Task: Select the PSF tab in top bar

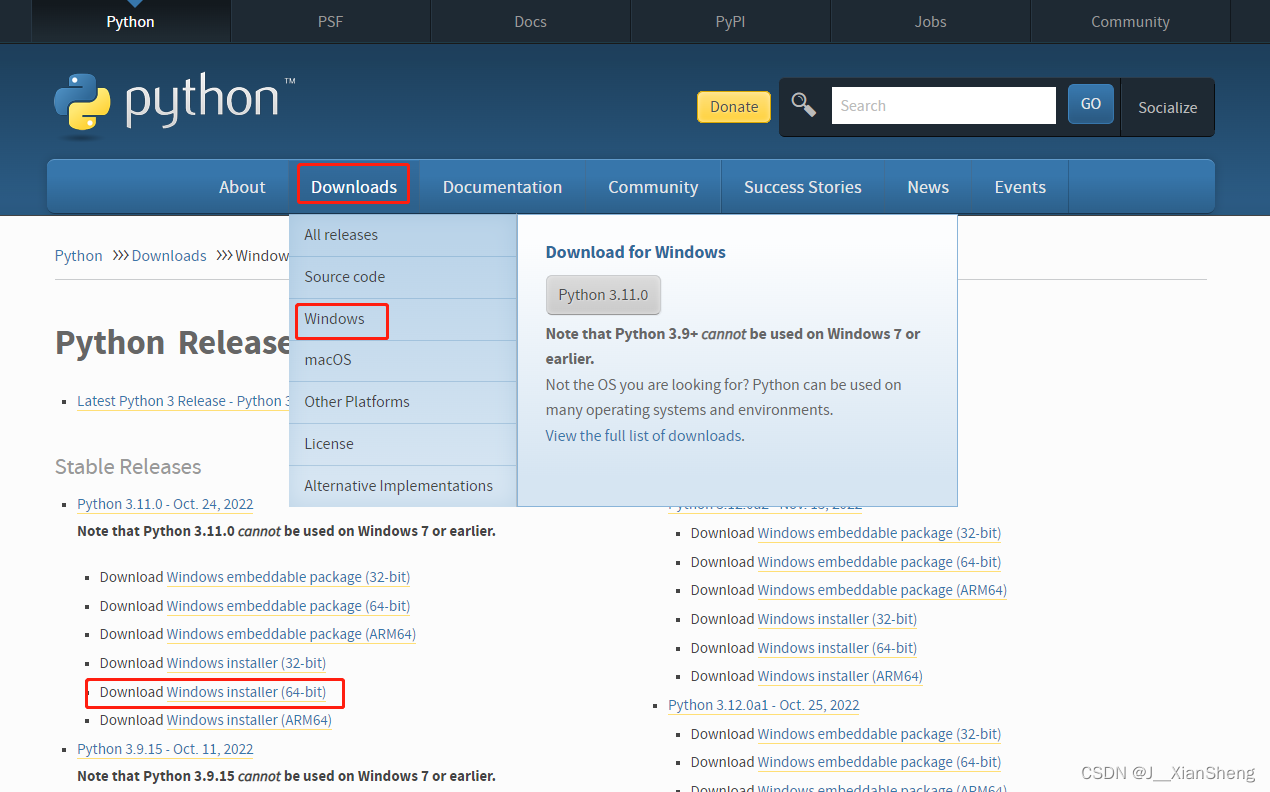Action: coord(331,21)
